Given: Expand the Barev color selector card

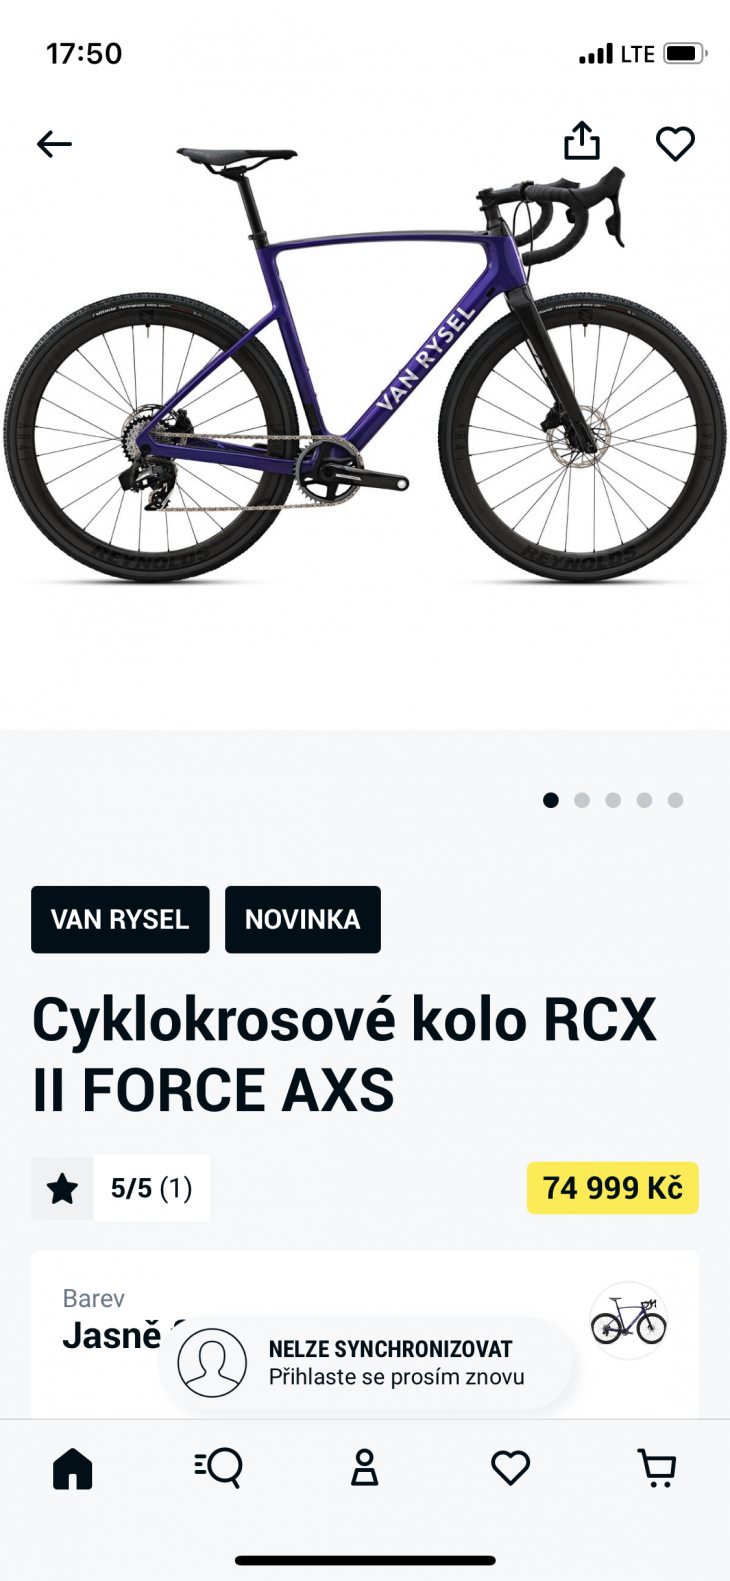Looking at the screenshot, I should tap(365, 1334).
